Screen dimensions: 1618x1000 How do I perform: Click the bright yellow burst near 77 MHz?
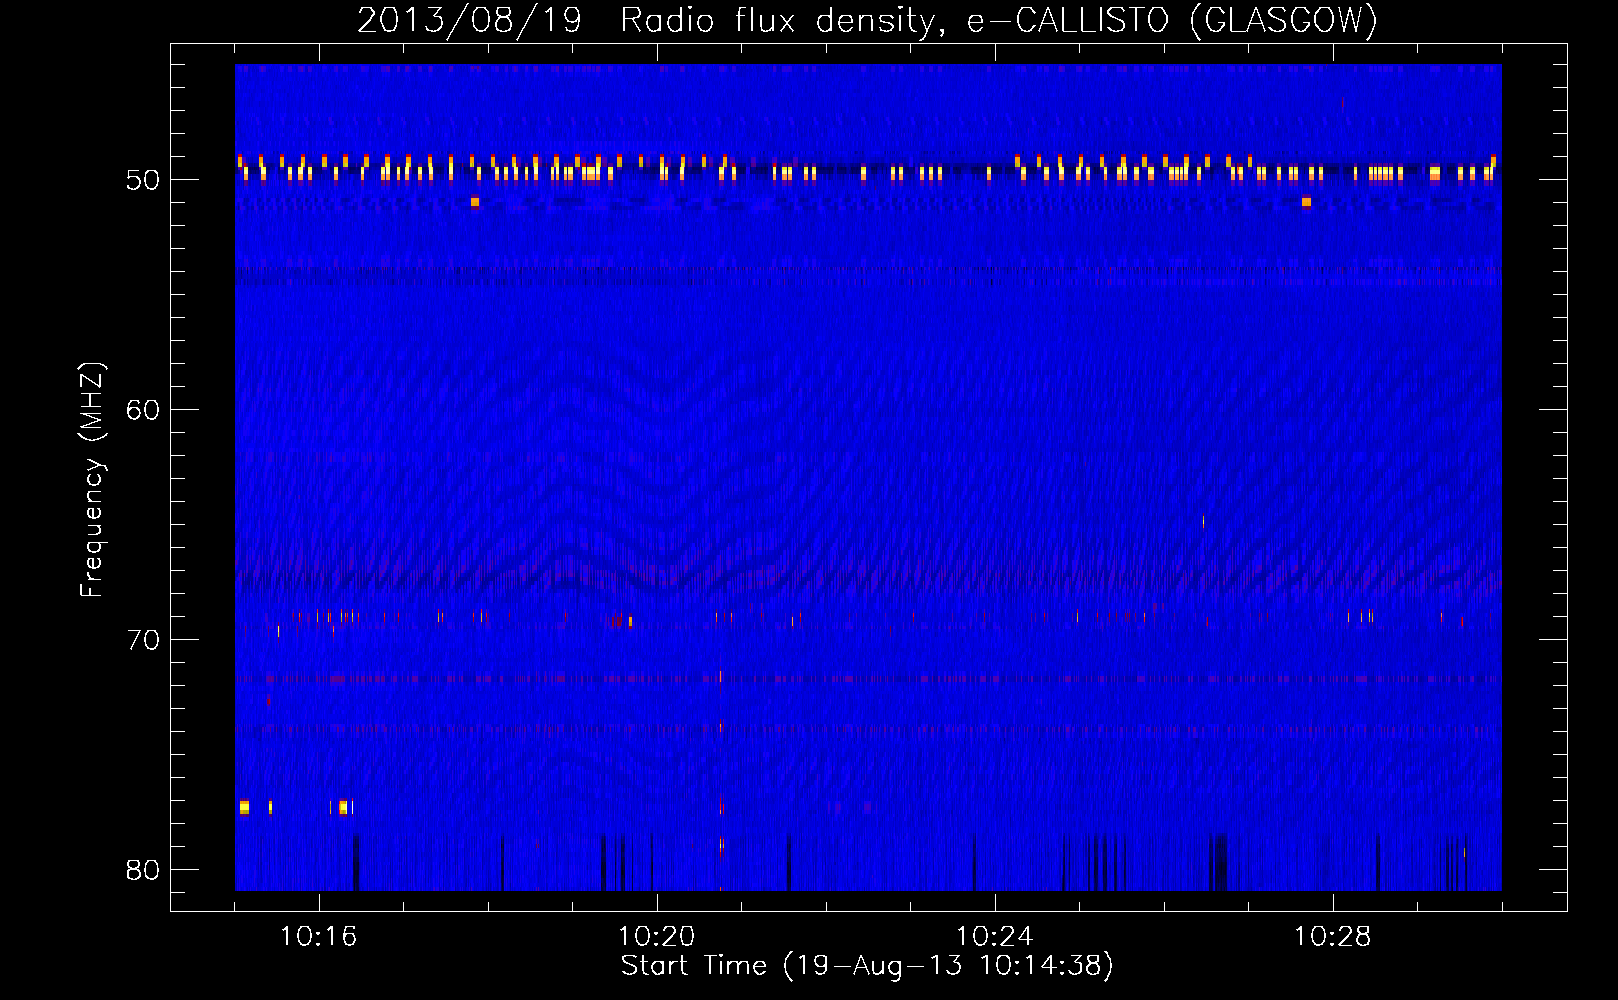click(x=244, y=807)
